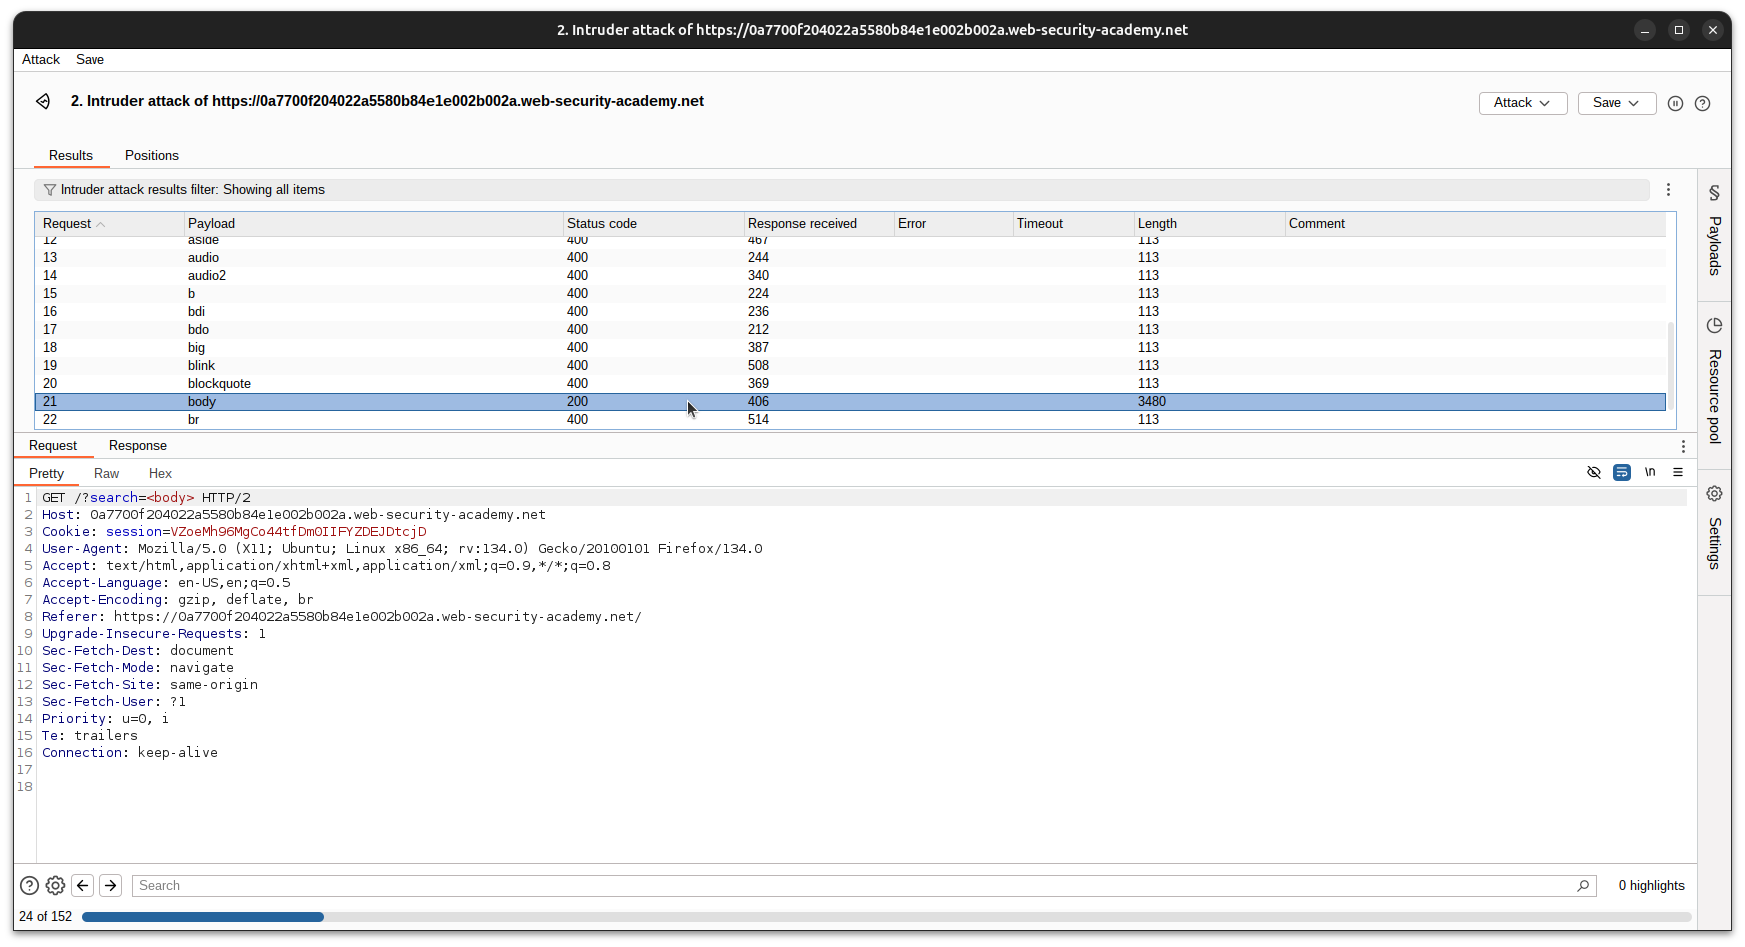Screen dimensions: 1745x947
Task: Sort by the Comment column header
Action: (x=1475, y=224)
